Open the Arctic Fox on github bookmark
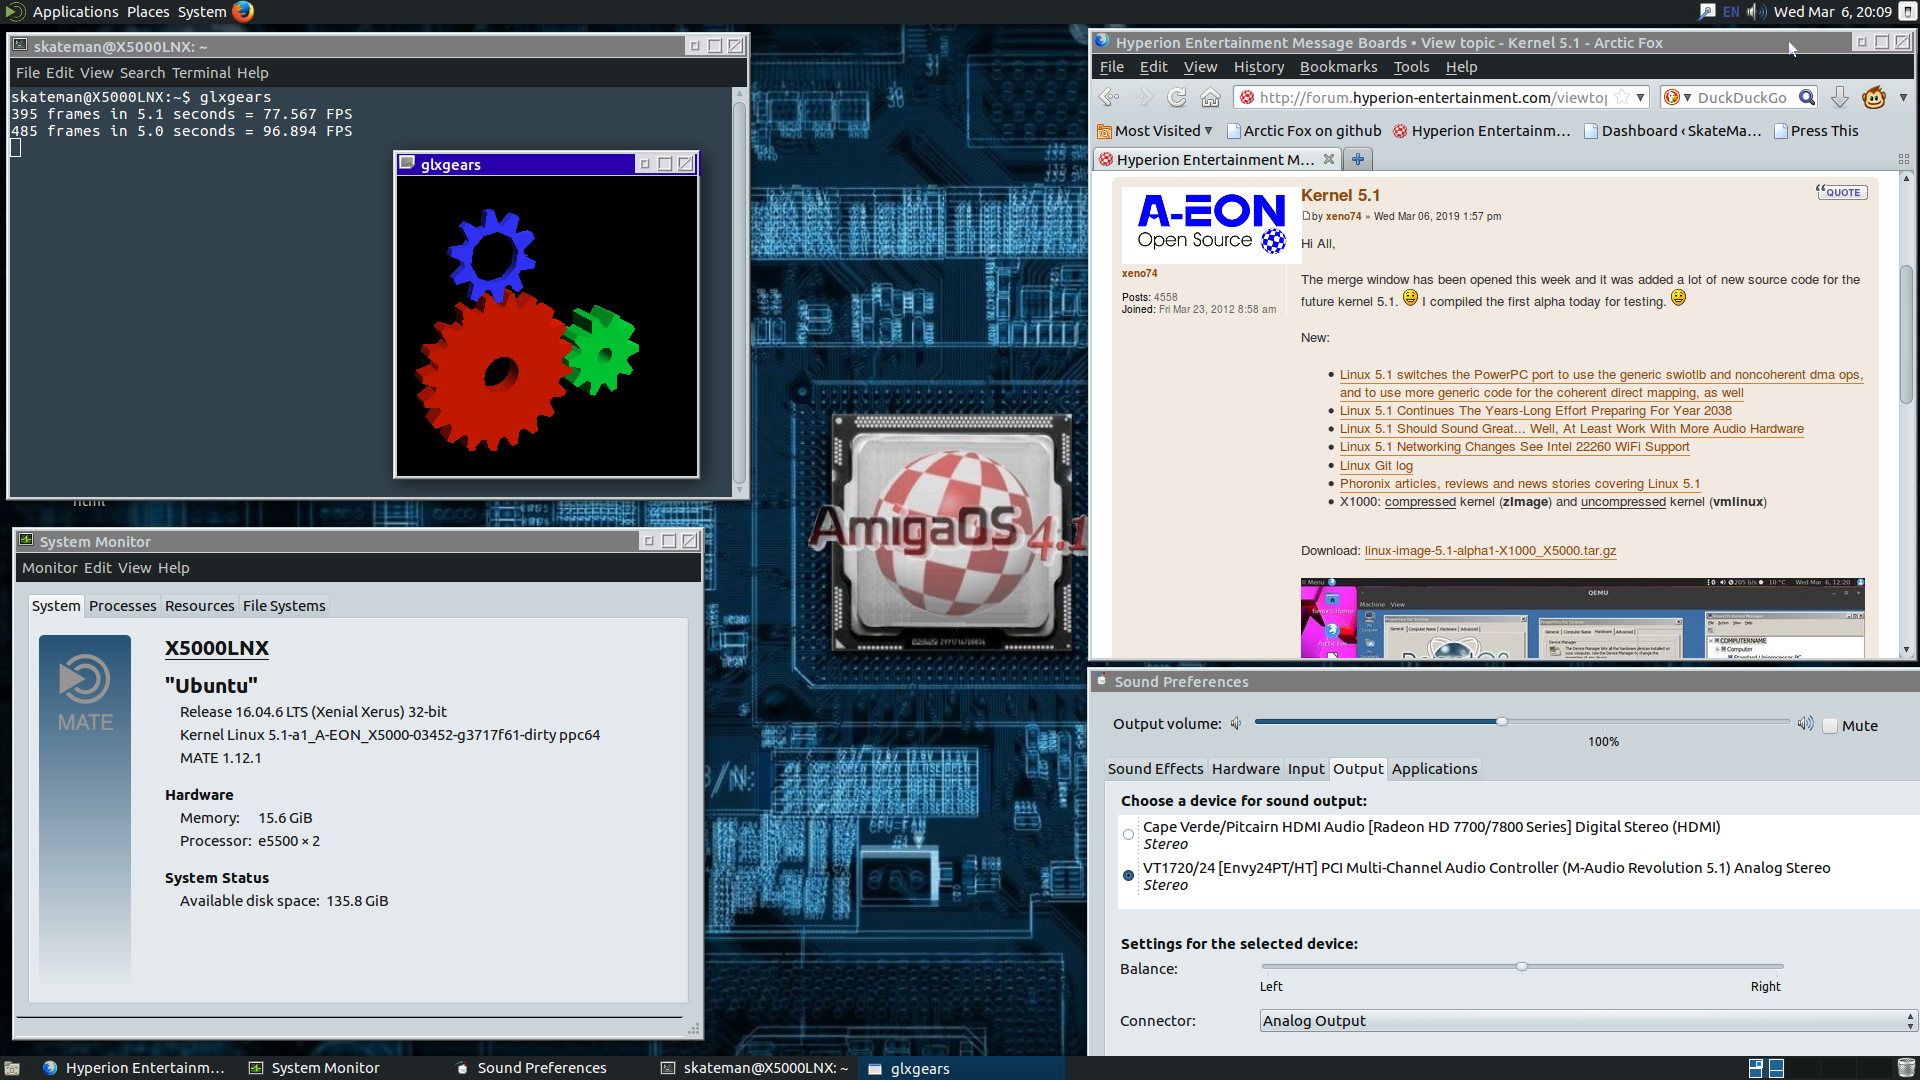The height and width of the screenshot is (1080, 1920). [1303, 131]
